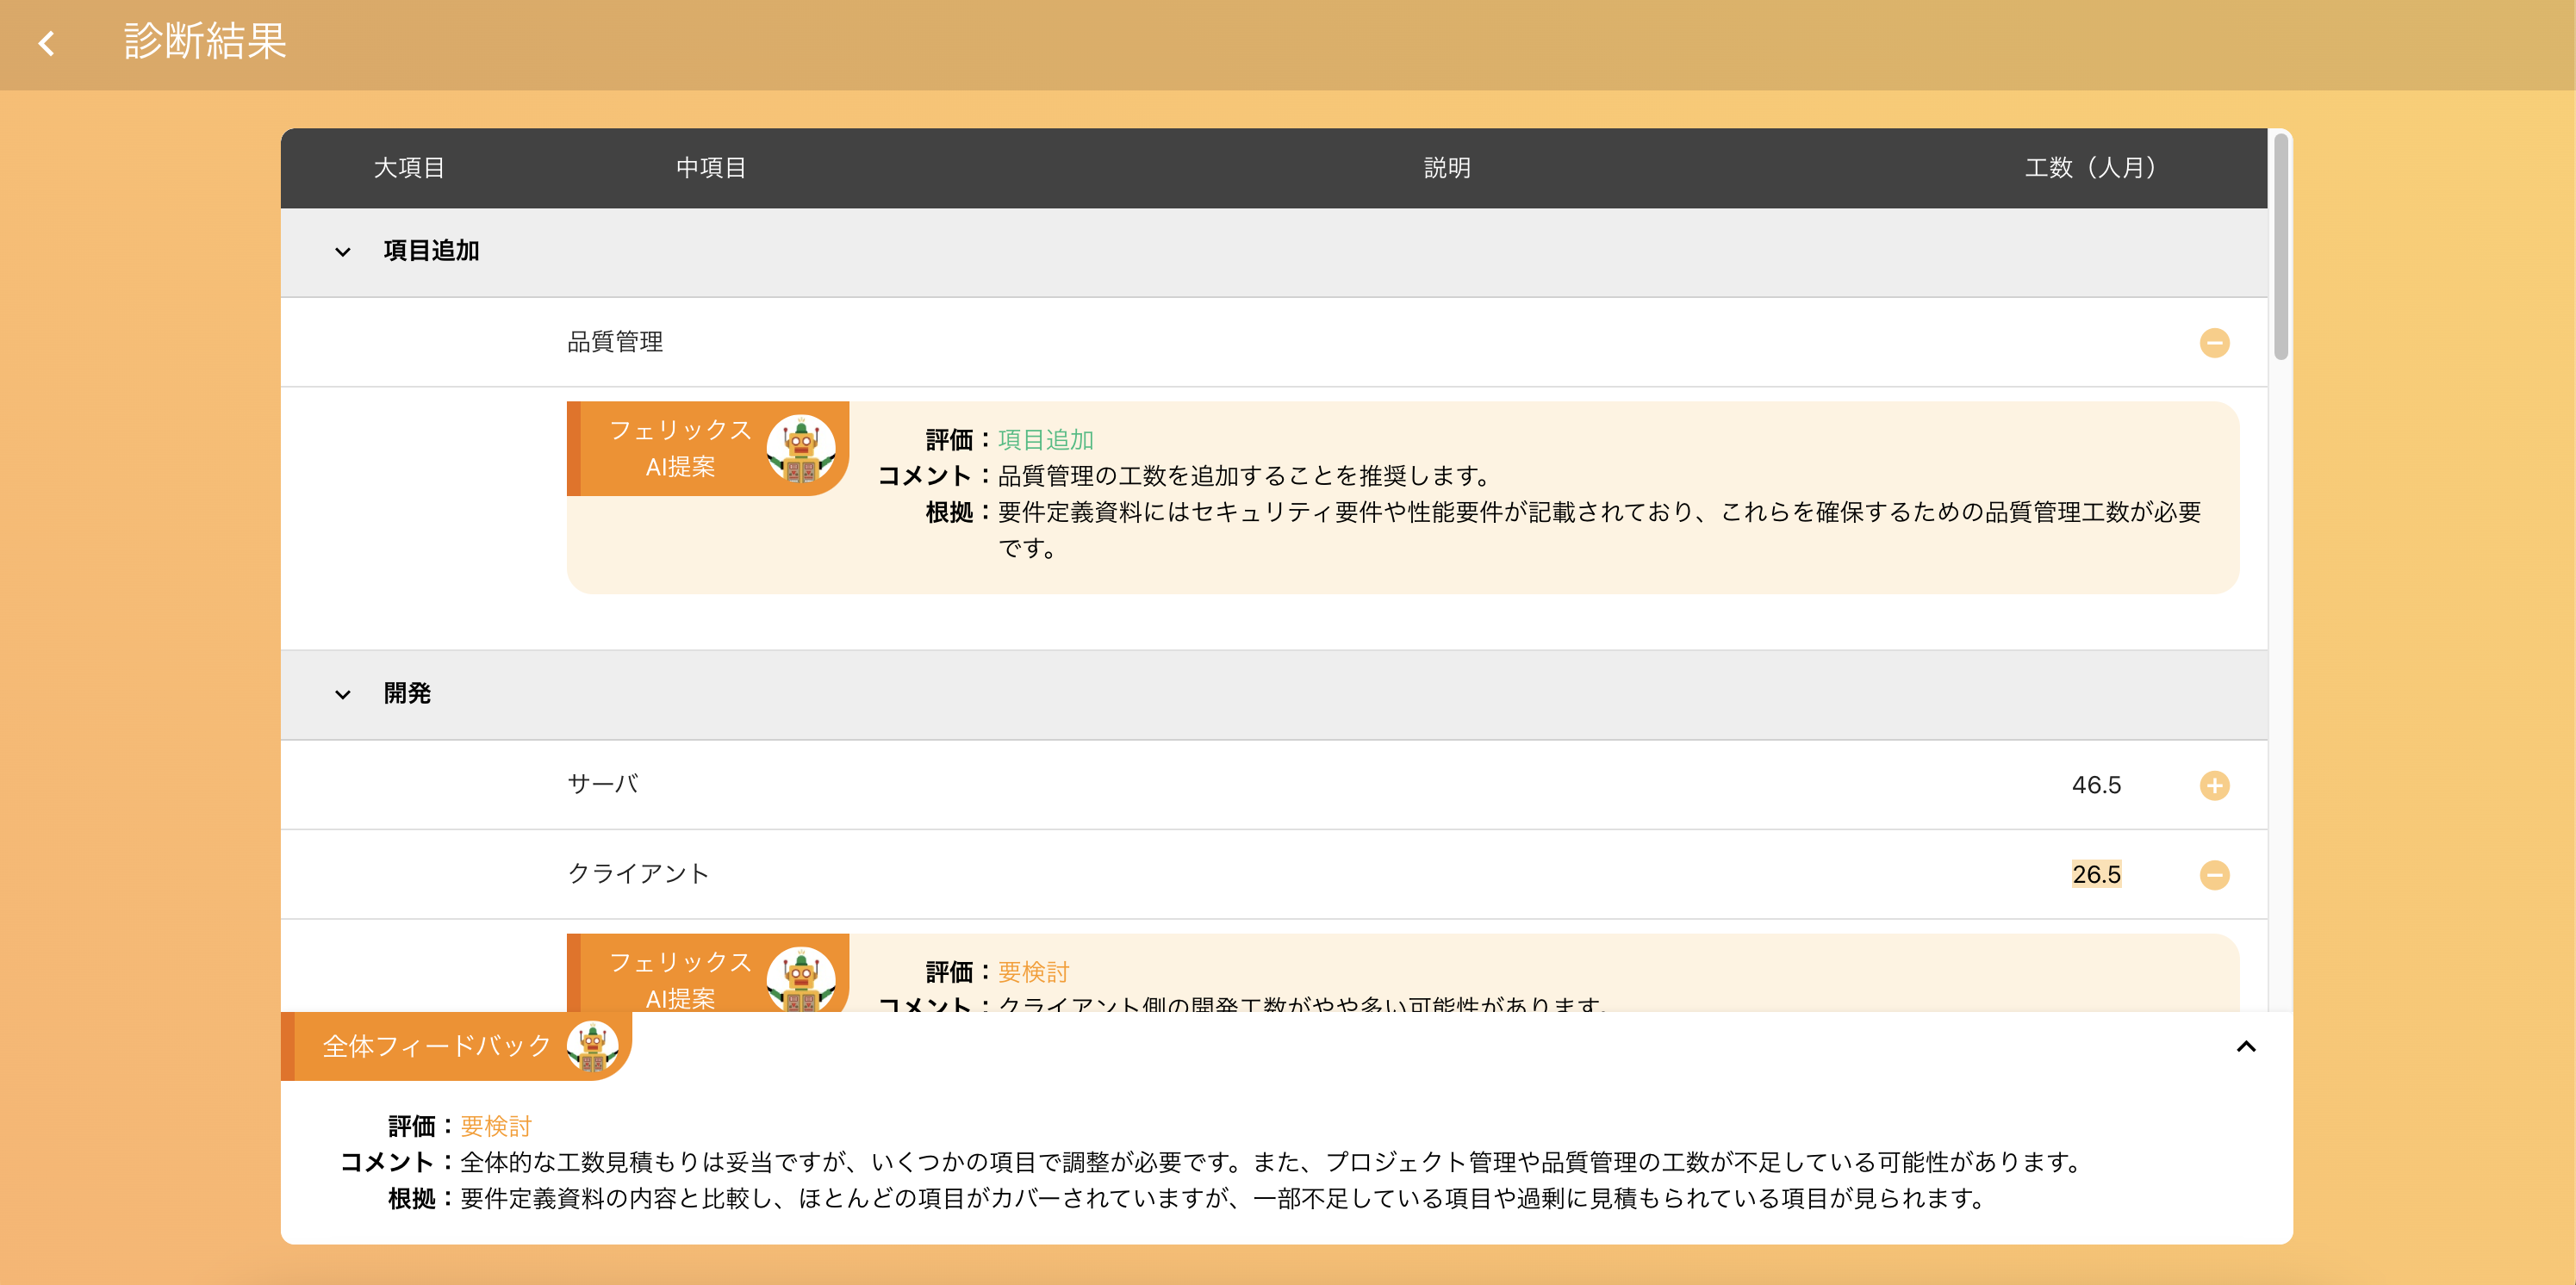Collapse the 開発 section chevron

pos(343,694)
